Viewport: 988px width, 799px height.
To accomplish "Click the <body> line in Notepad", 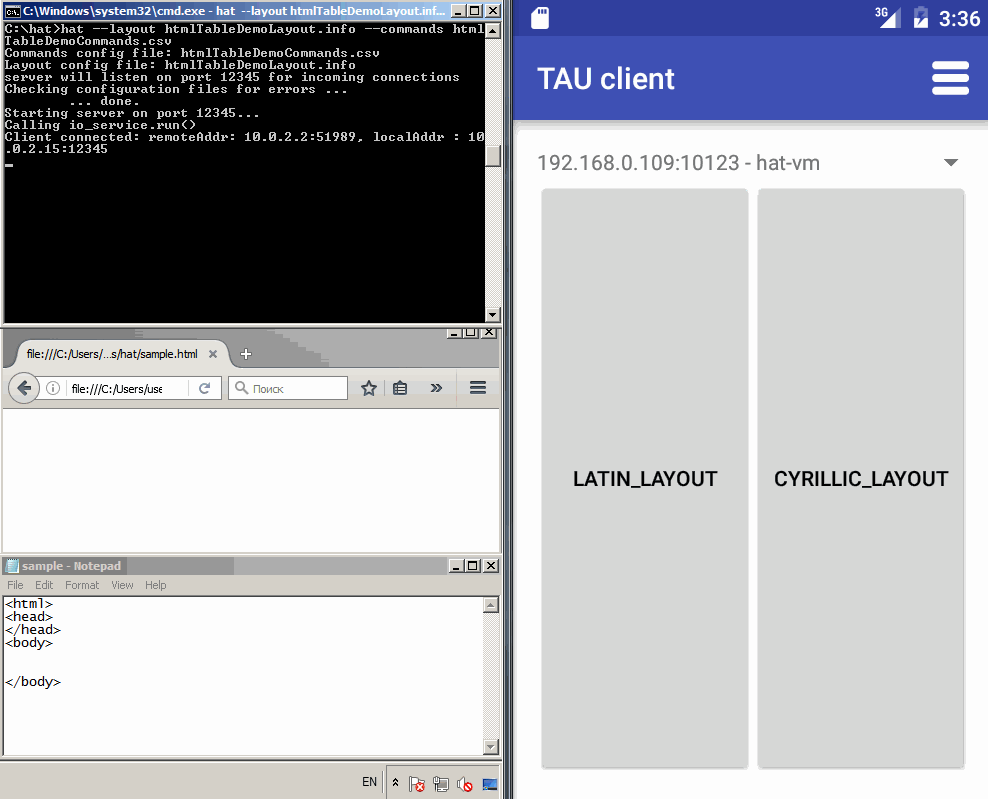I will pos(29,643).
